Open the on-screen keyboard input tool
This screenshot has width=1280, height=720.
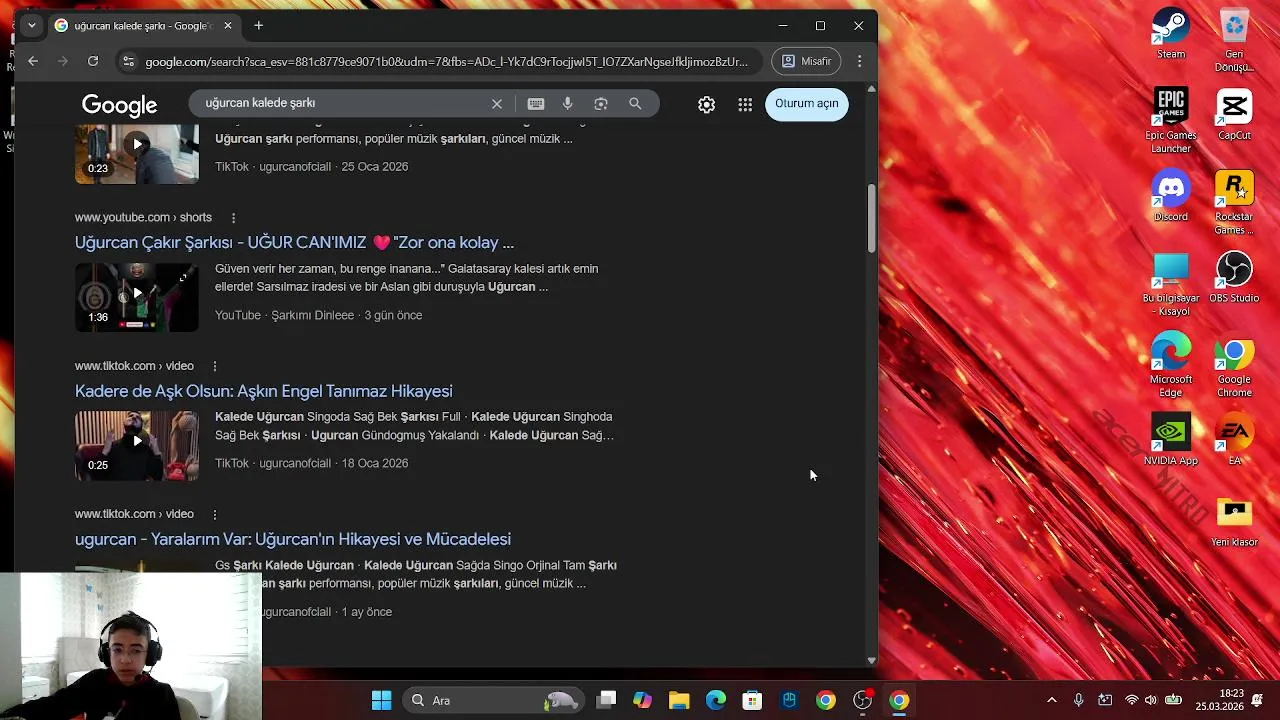(536, 104)
